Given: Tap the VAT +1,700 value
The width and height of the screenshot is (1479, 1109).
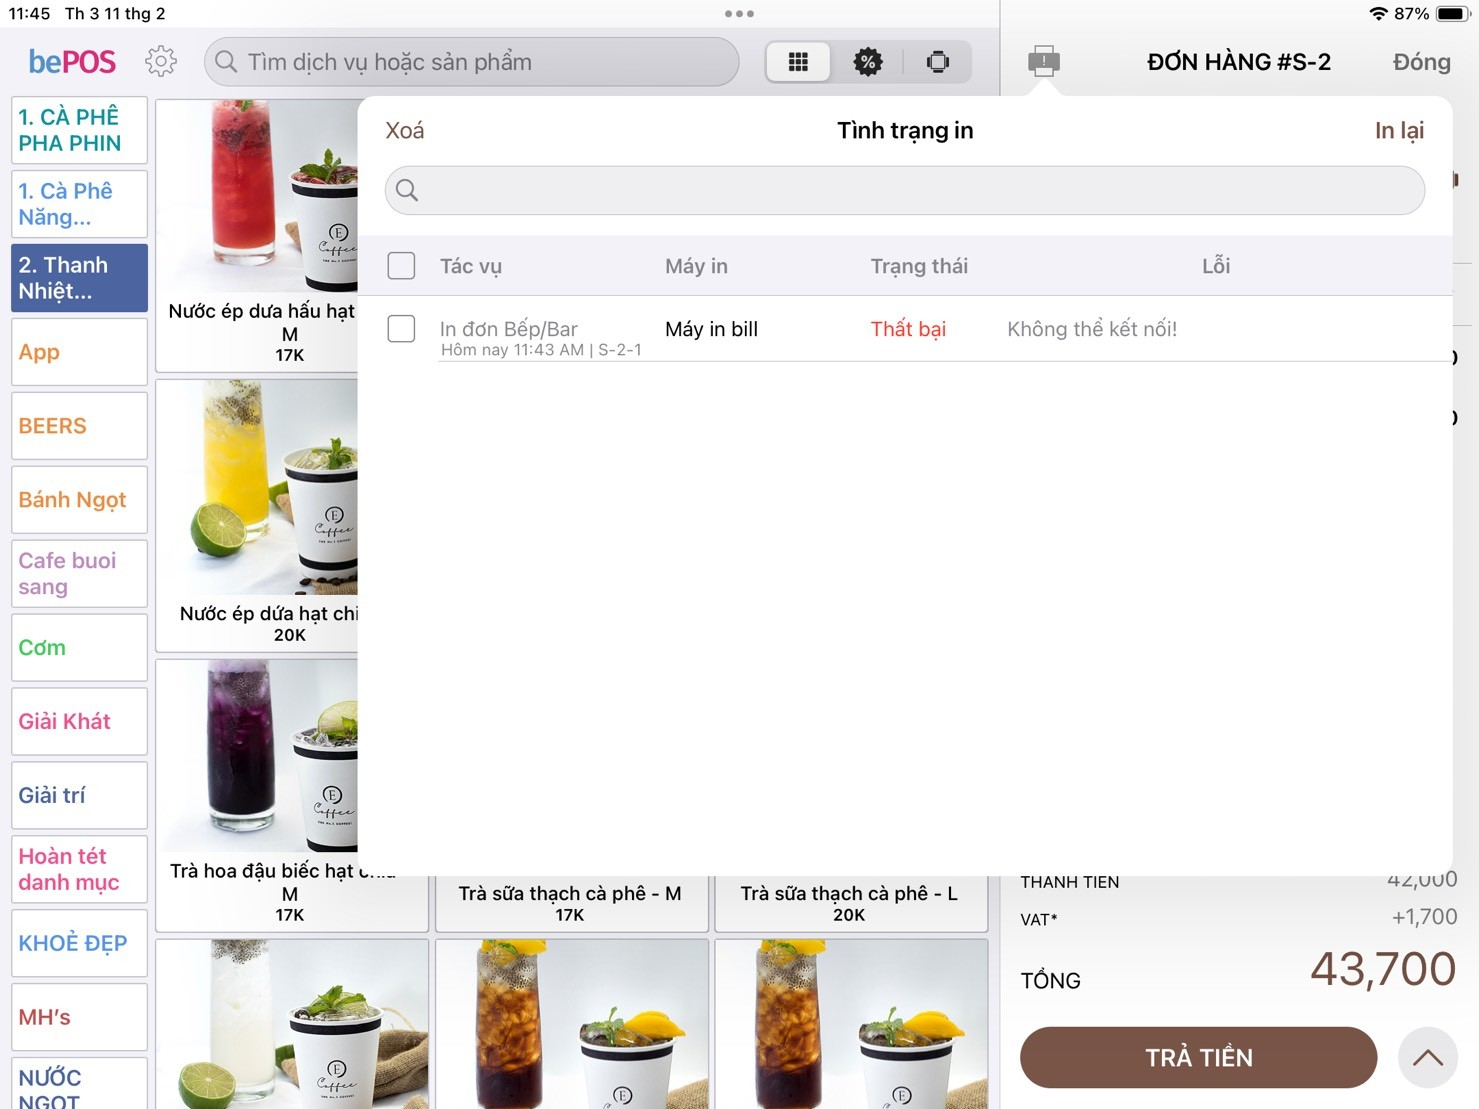Looking at the screenshot, I should 1424,917.
